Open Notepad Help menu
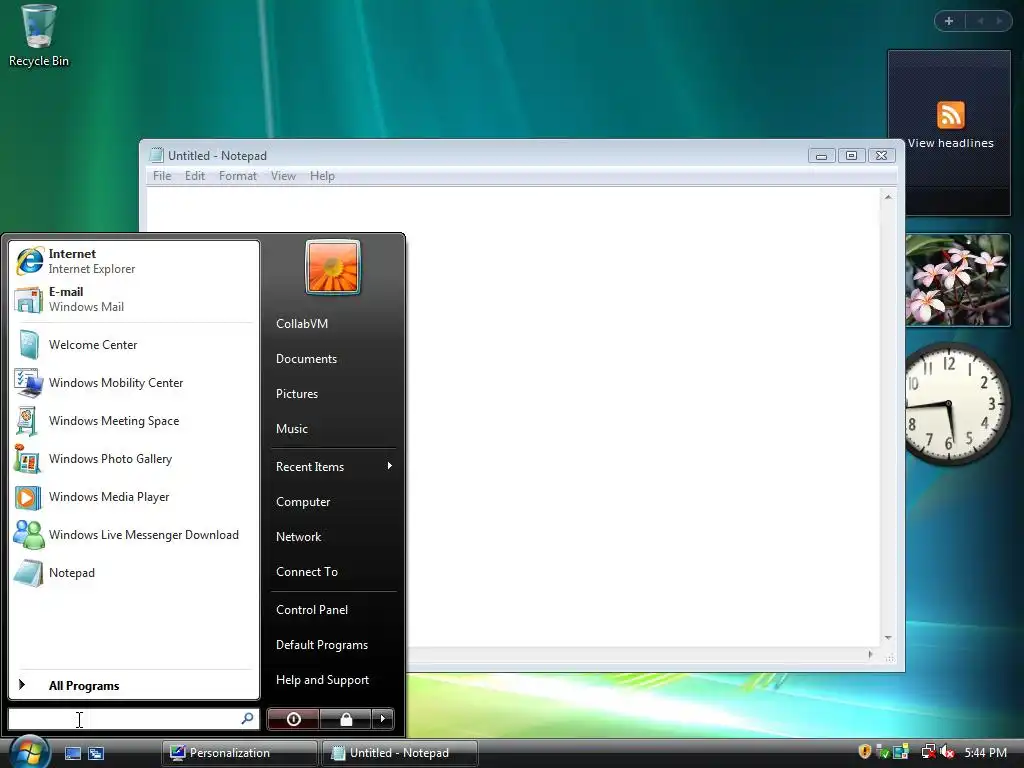The height and width of the screenshot is (768, 1024). (322, 176)
